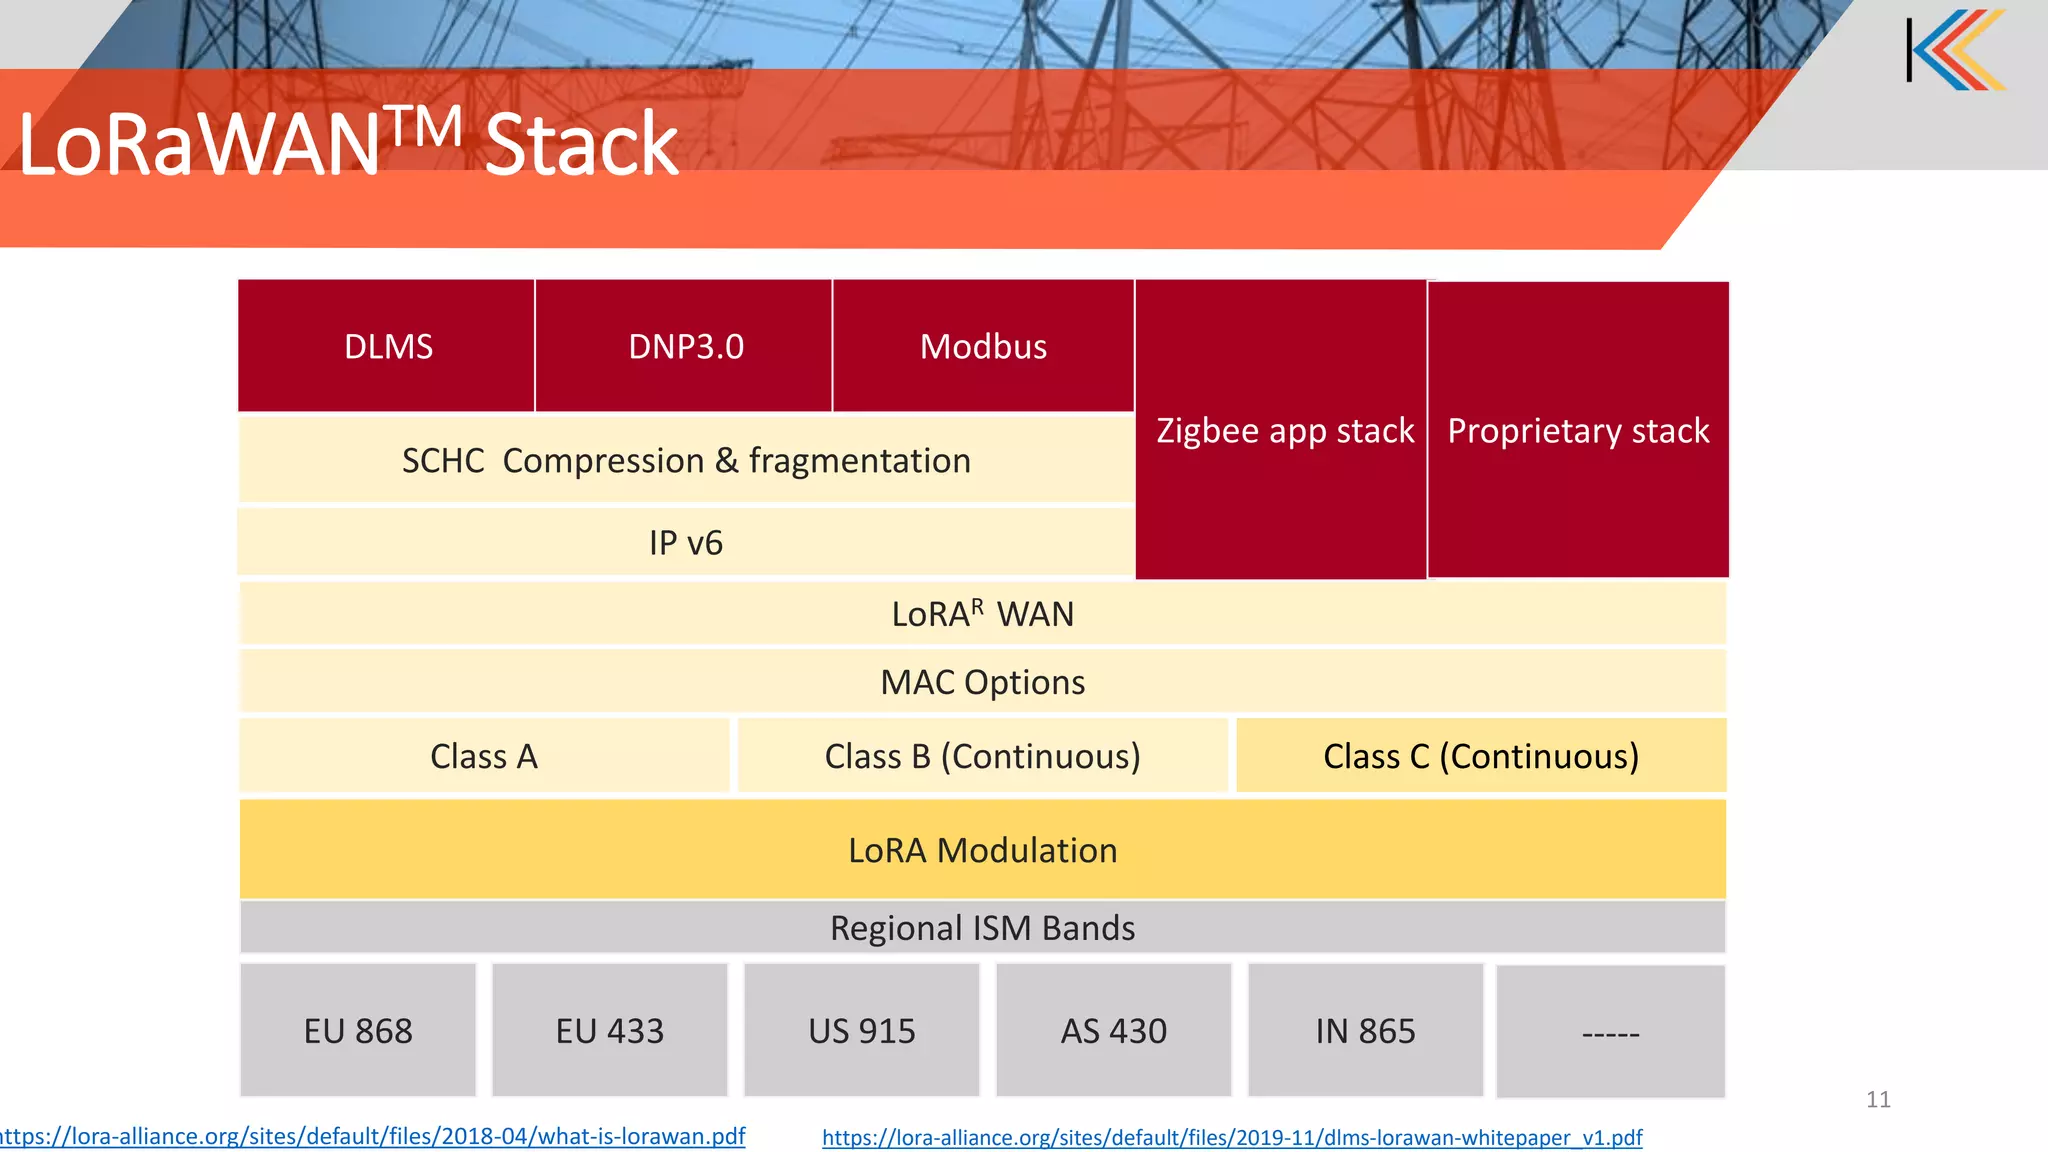Click the Modbus block
This screenshot has width=2048, height=1152.
coord(983,346)
